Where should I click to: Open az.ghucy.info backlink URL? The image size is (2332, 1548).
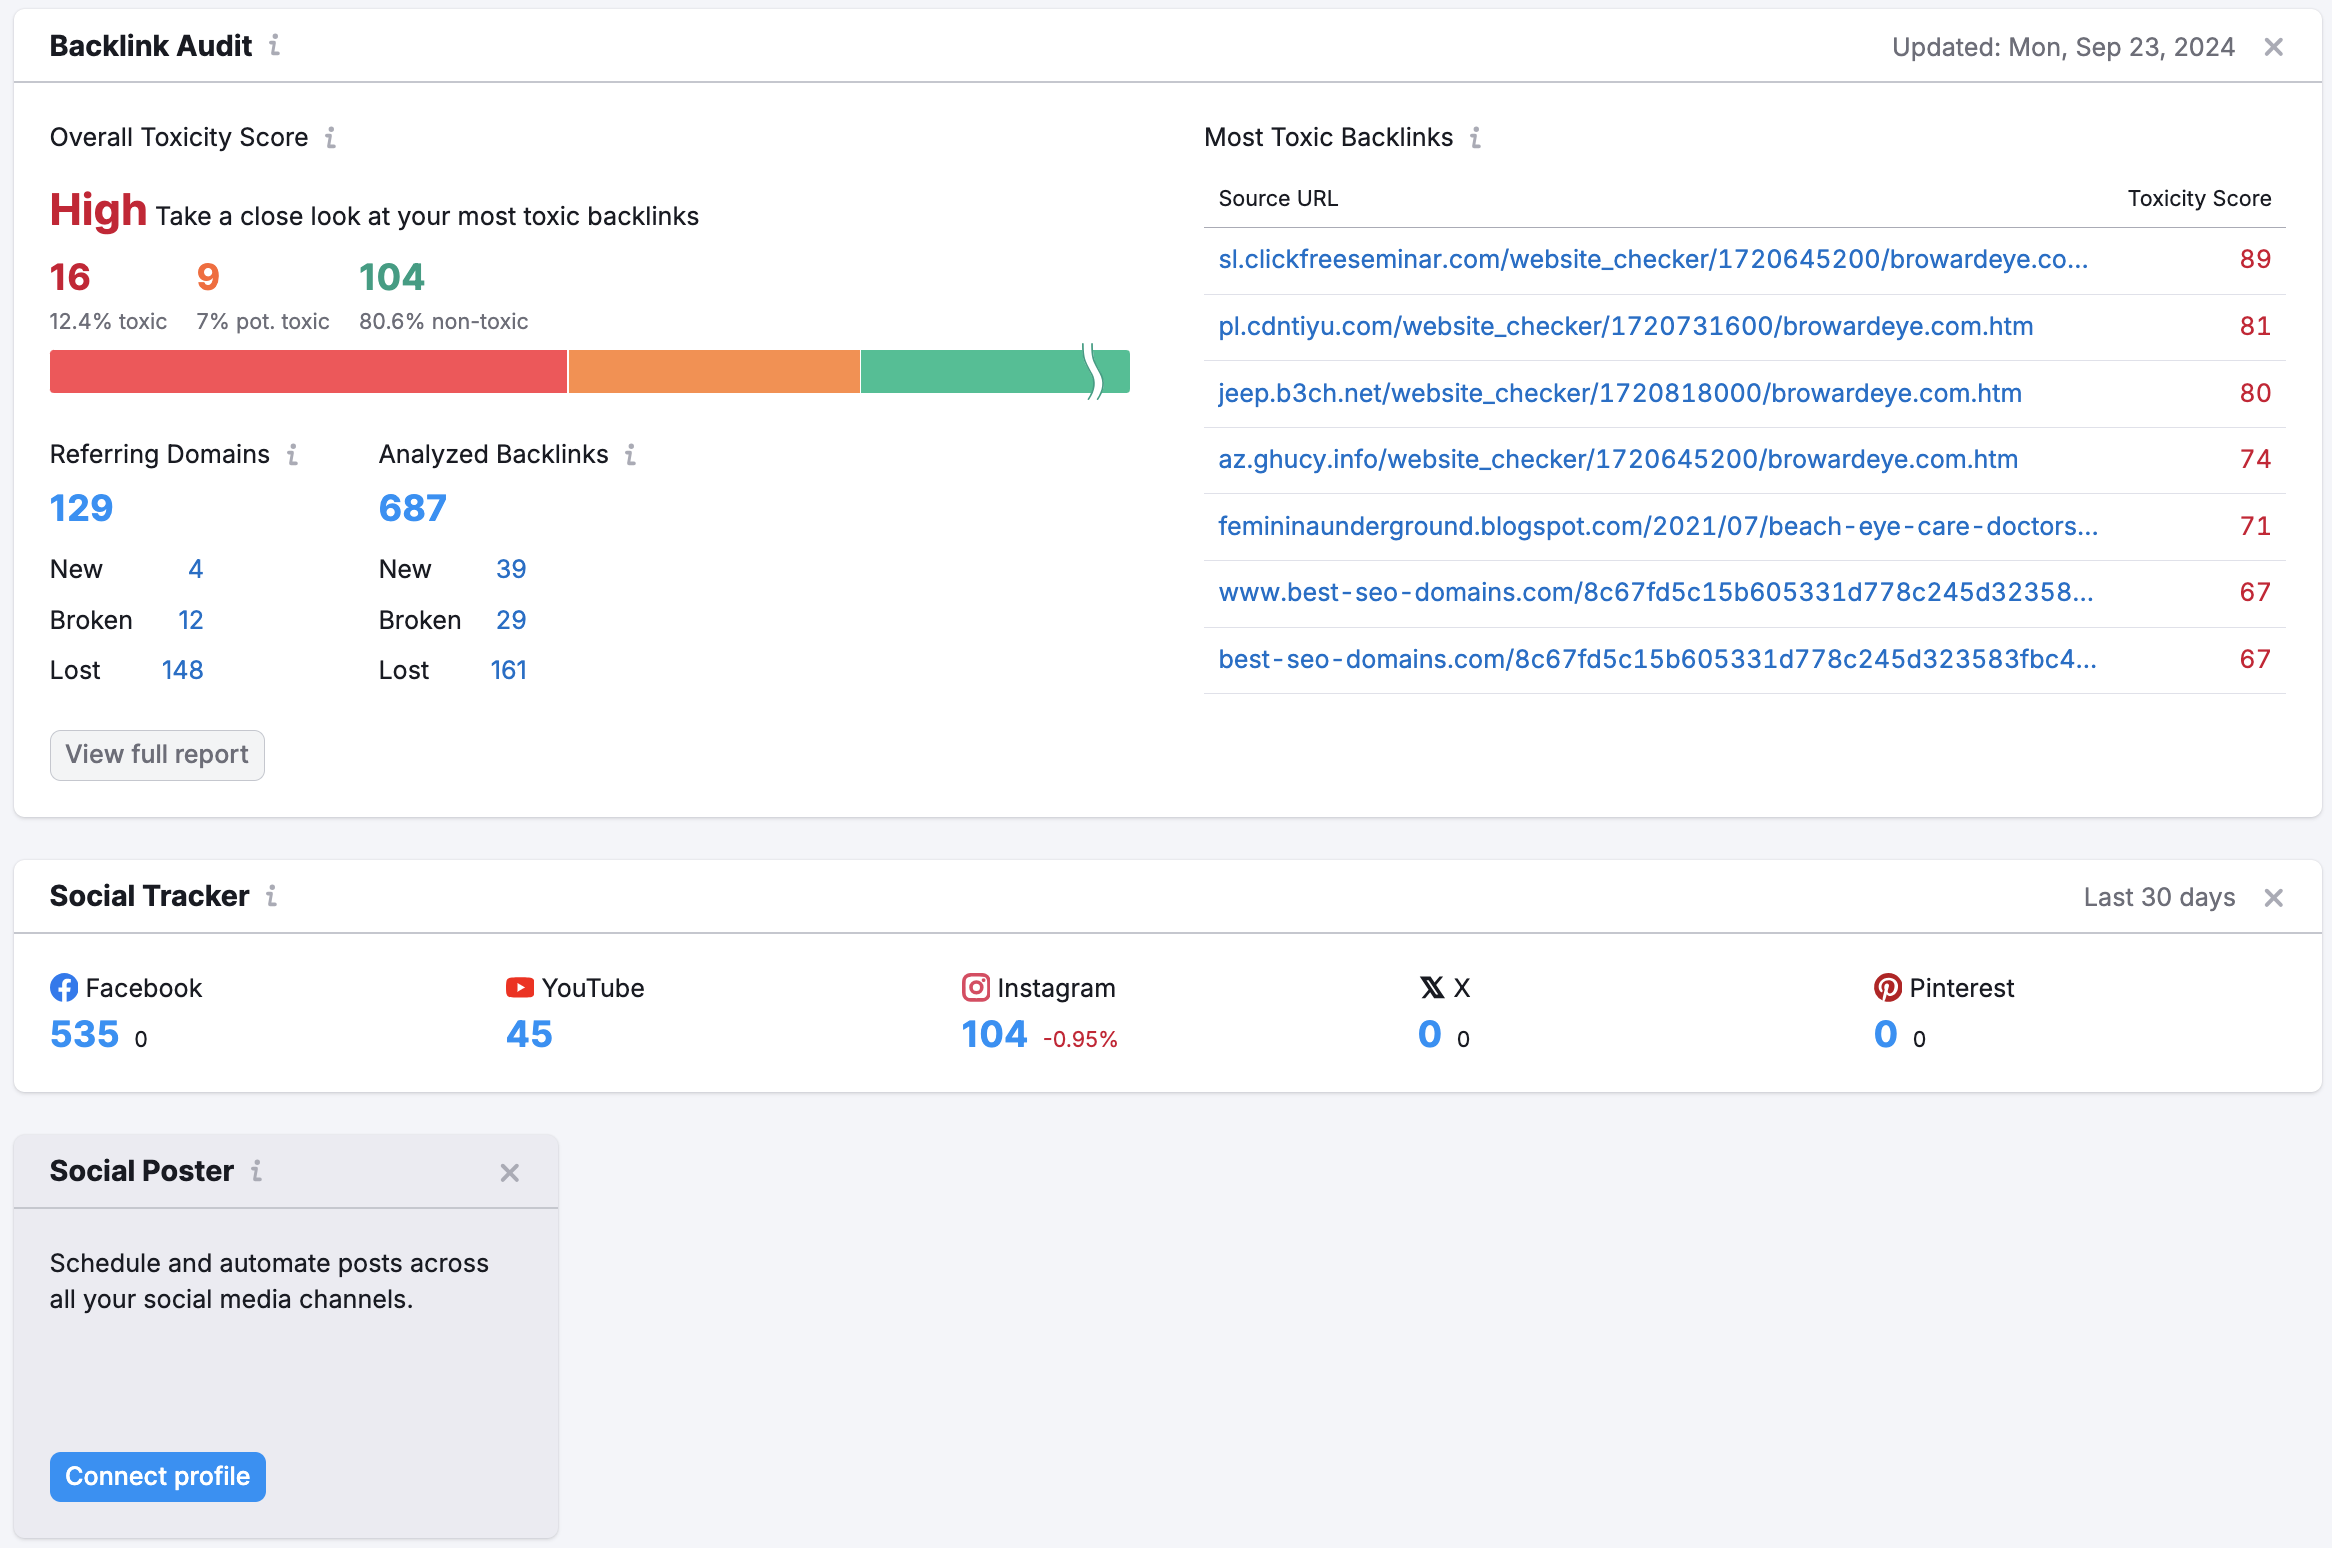(x=1618, y=460)
